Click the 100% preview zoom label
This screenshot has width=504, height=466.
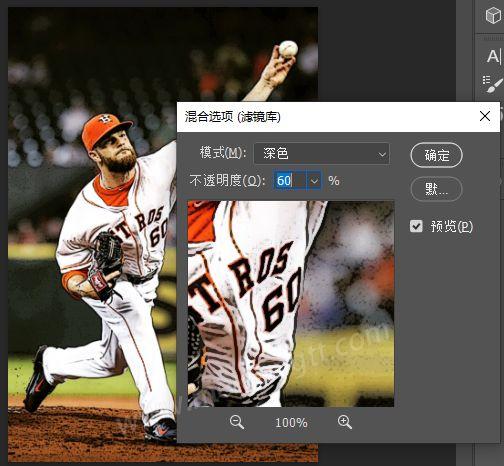(x=291, y=423)
